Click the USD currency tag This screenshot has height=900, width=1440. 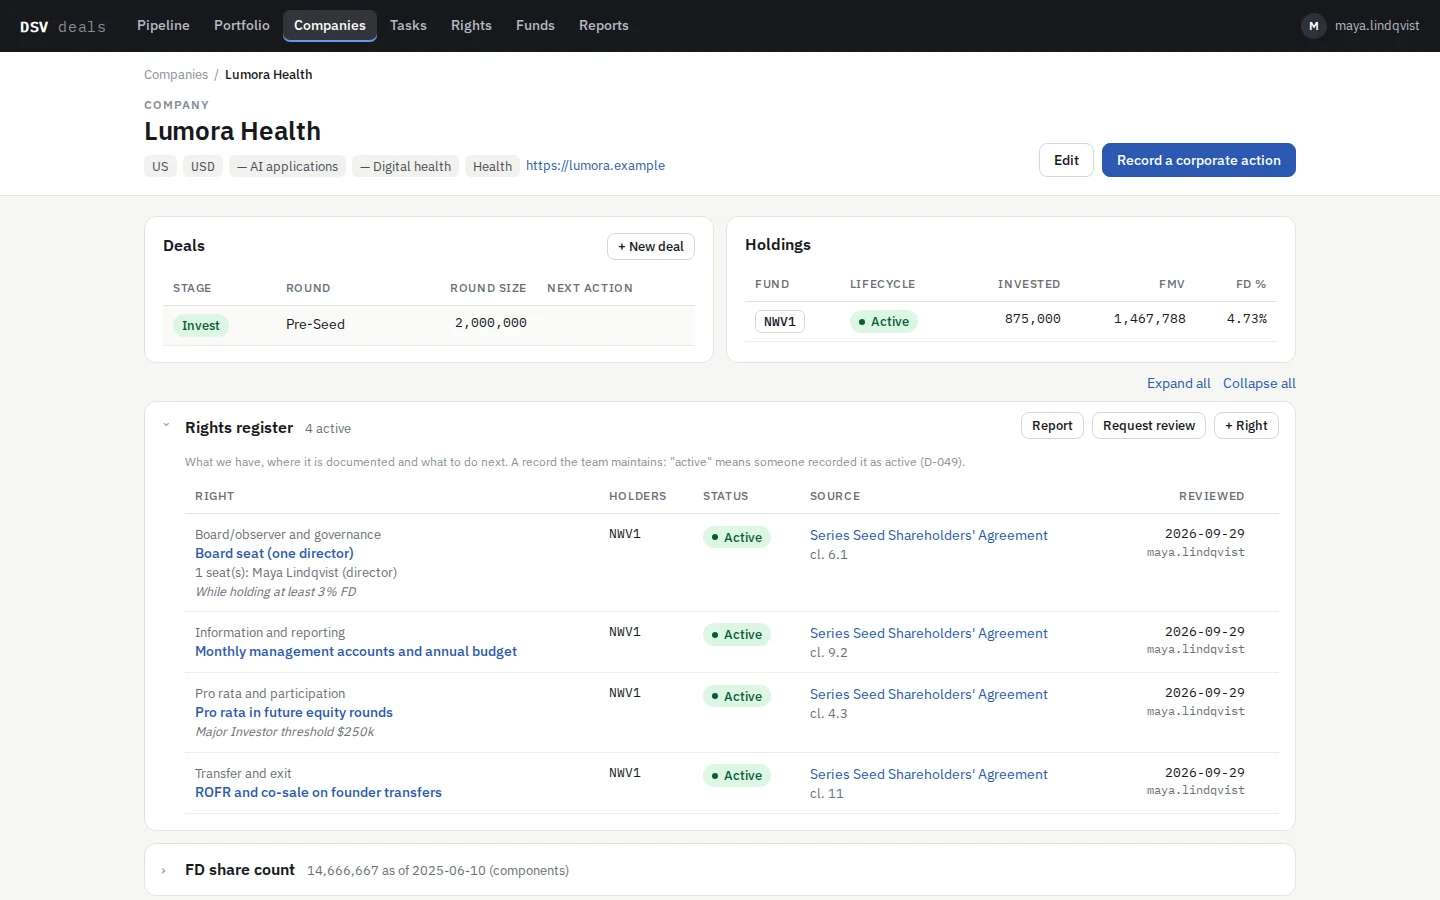pyautogui.click(x=203, y=167)
